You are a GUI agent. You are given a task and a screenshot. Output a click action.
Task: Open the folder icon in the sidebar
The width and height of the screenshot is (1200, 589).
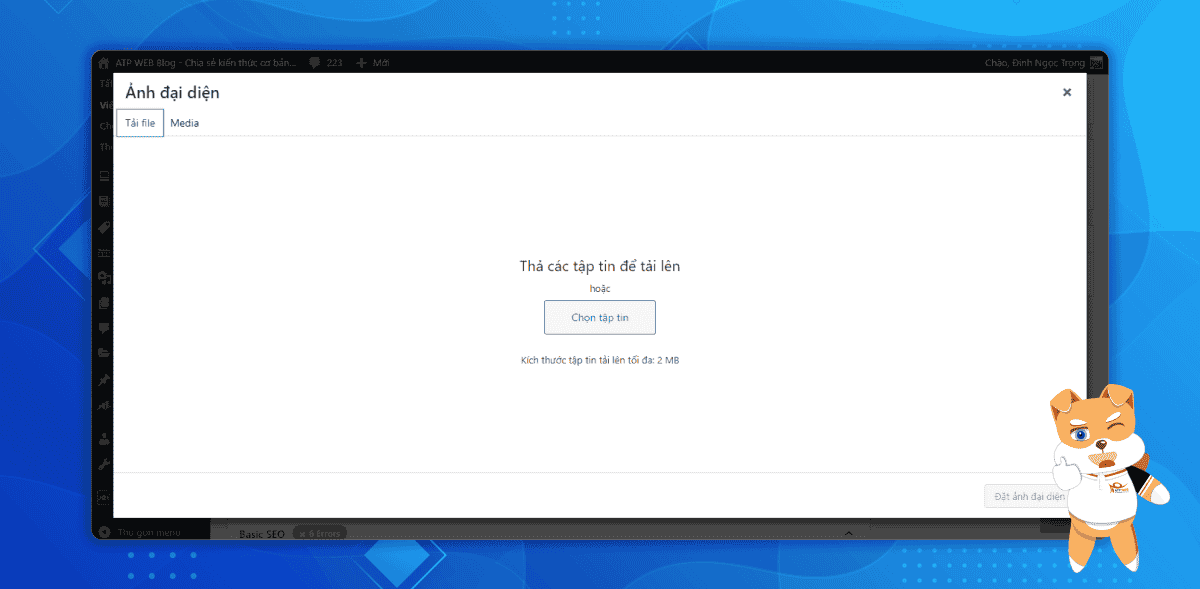(104, 352)
